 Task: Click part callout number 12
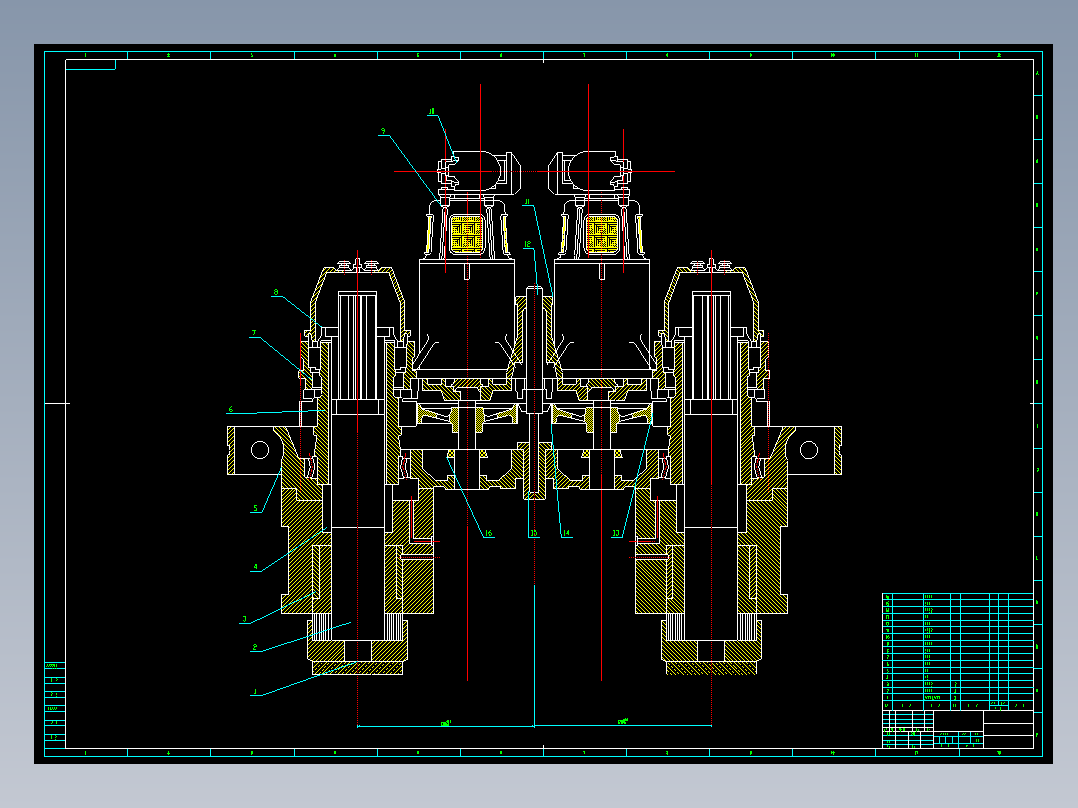[527, 244]
